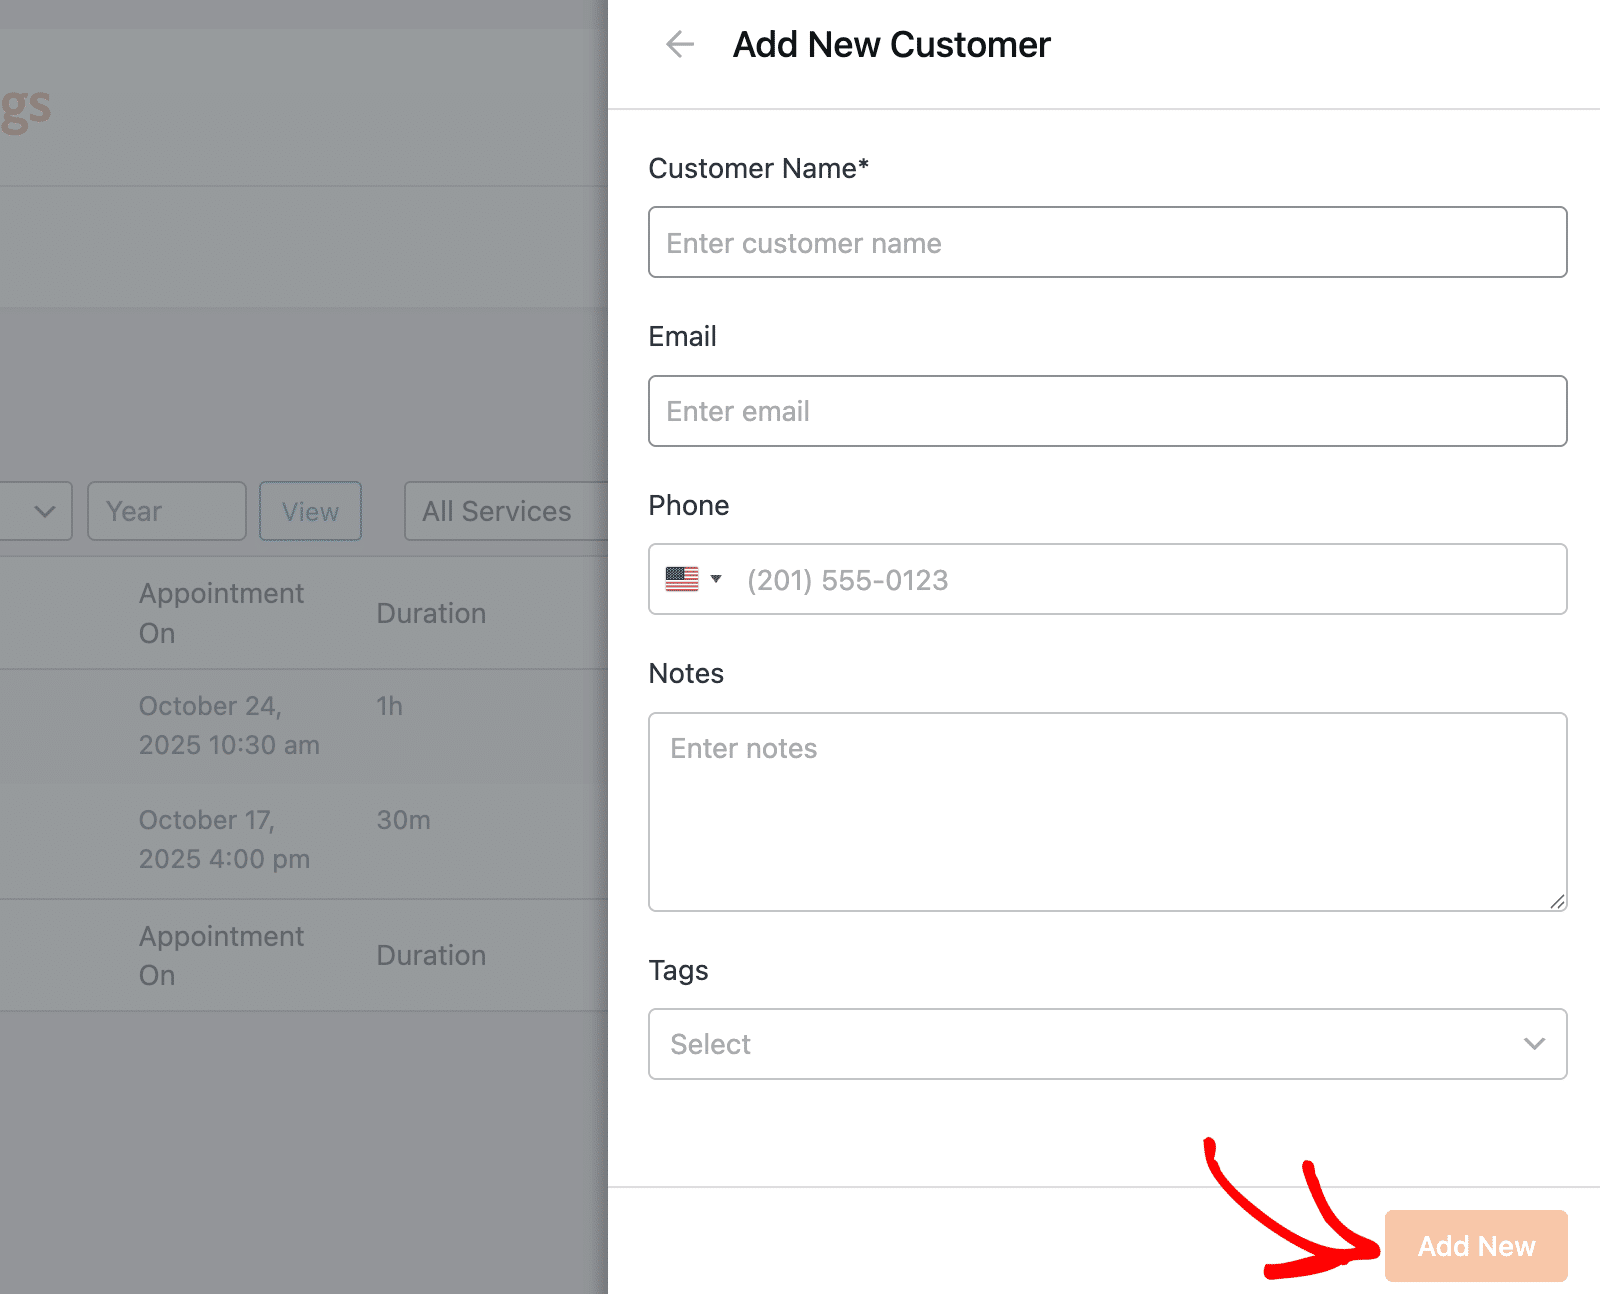Click the phone number input field
Image resolution: width=1600 pixels, height=1294 pixels.
point(1150,580)
